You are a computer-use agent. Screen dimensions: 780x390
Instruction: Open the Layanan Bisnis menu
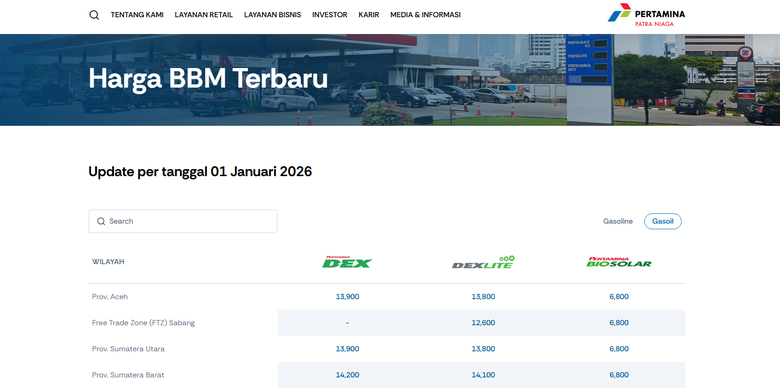pyautogui.click(x=272, y=15)
